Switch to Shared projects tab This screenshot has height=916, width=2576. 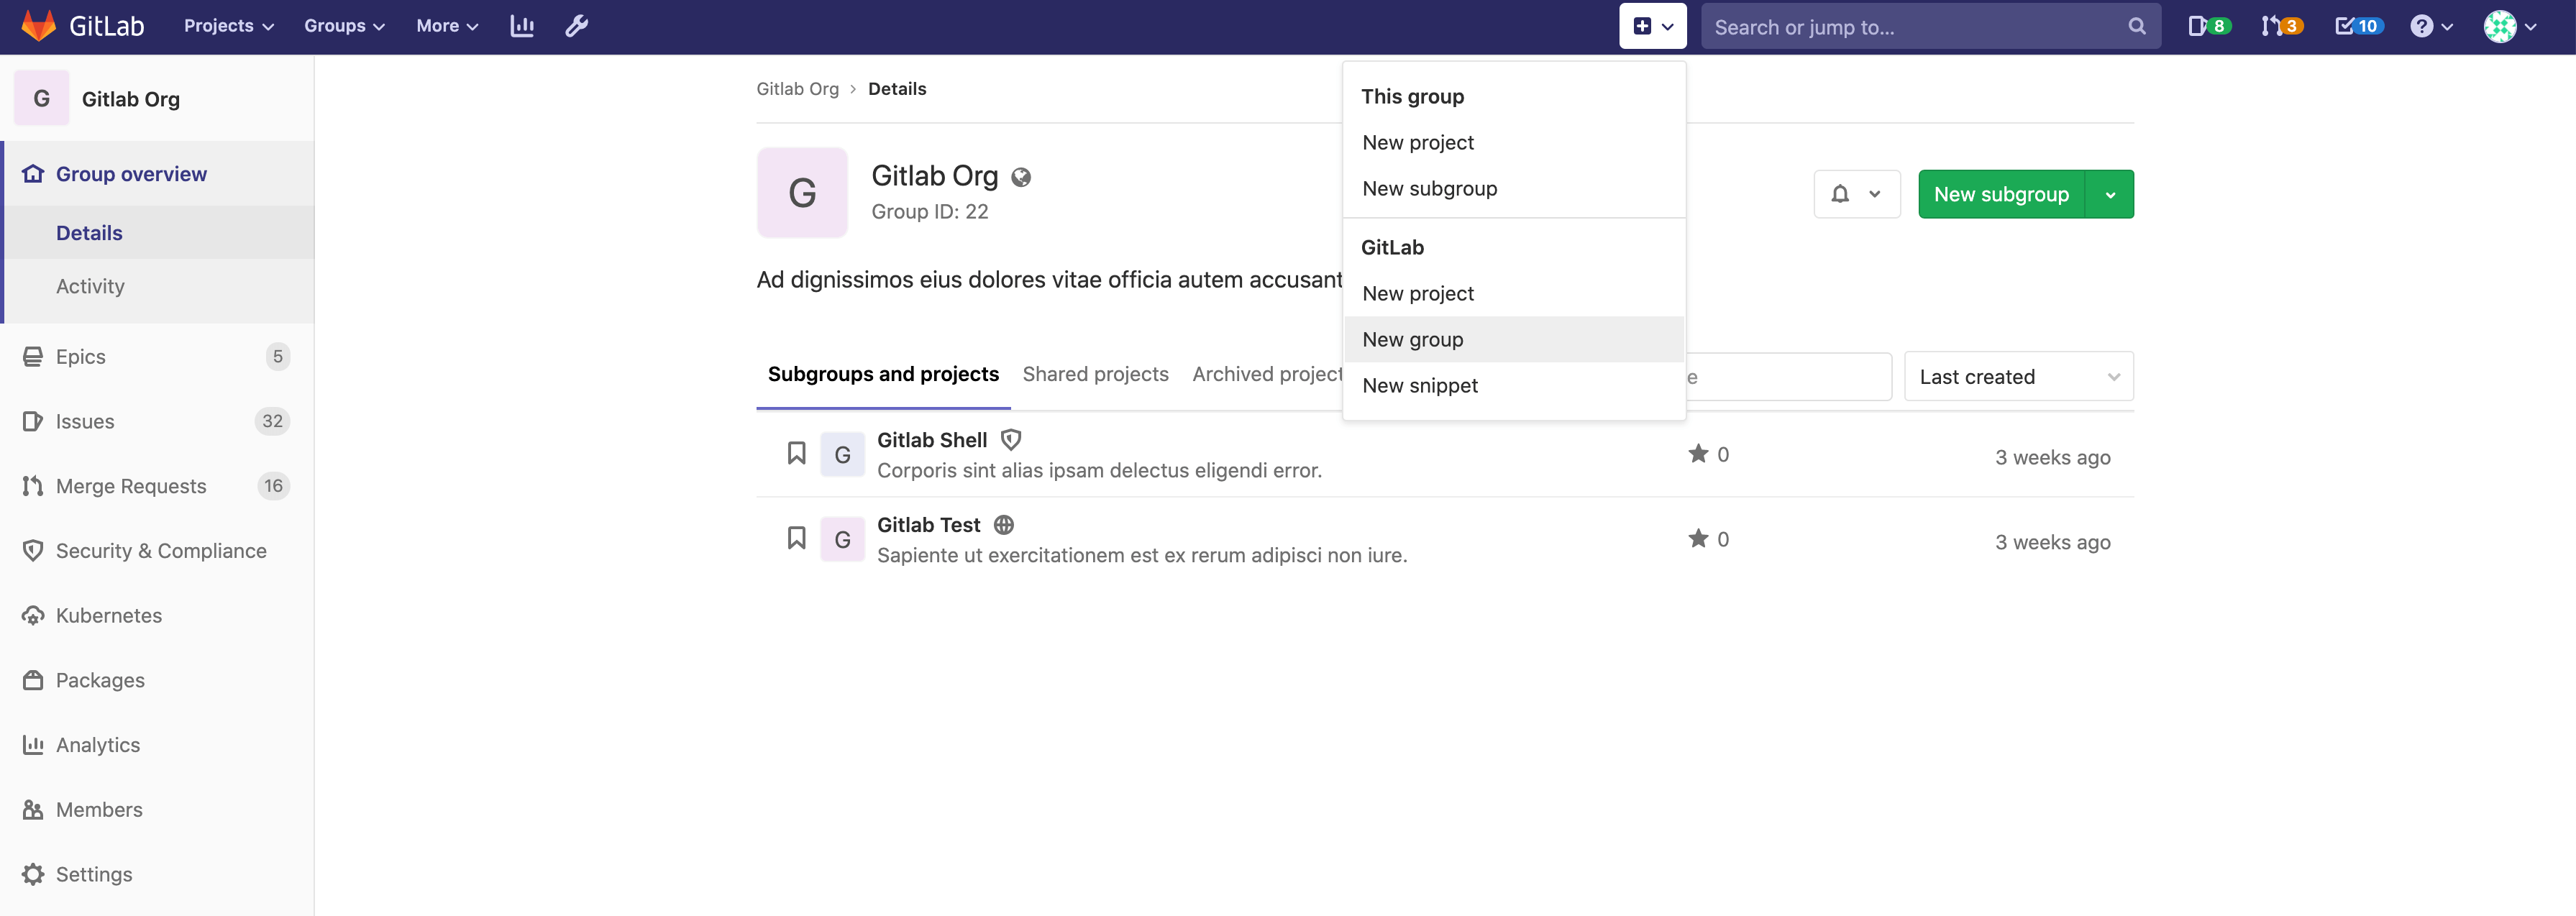[x=1094, y=371]
